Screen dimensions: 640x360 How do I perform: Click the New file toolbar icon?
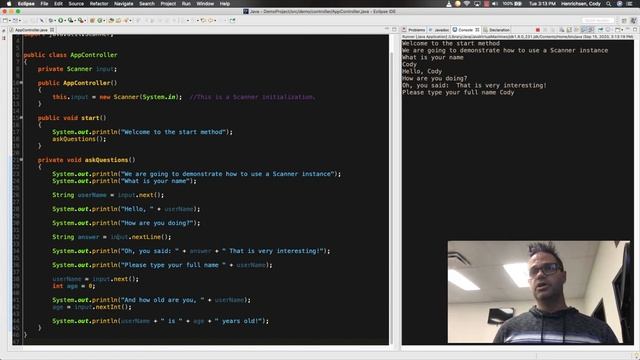point(5,20)
